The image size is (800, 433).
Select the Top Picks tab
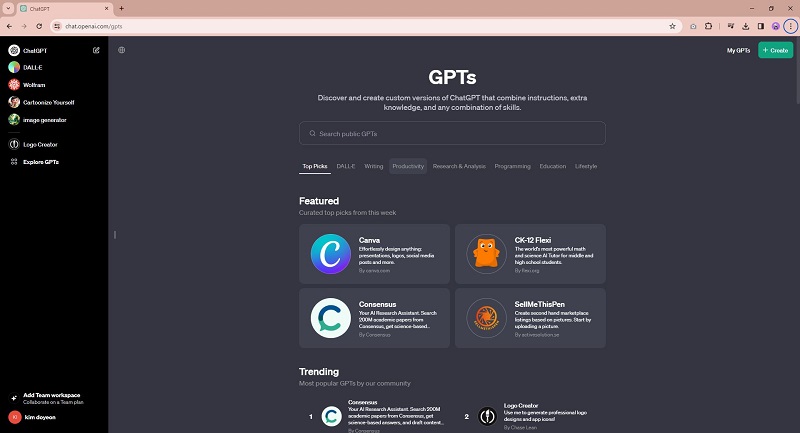(x=315, y=166)
